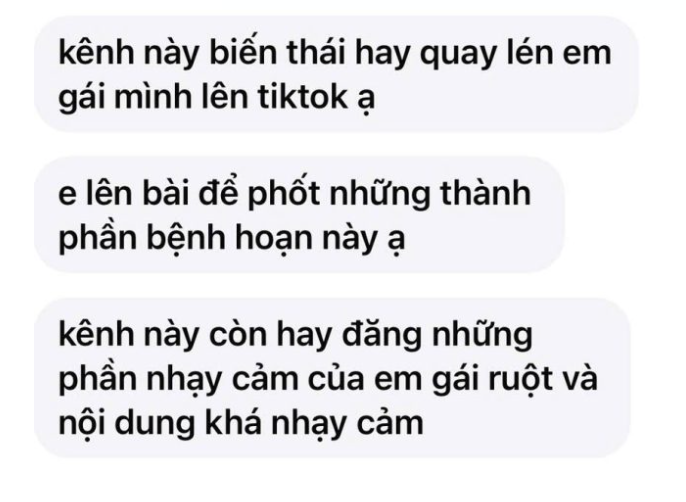Click the word 'để' in the second message
Image resolution: width=686 pixels, height=502 pixels.
coord(218,193)
